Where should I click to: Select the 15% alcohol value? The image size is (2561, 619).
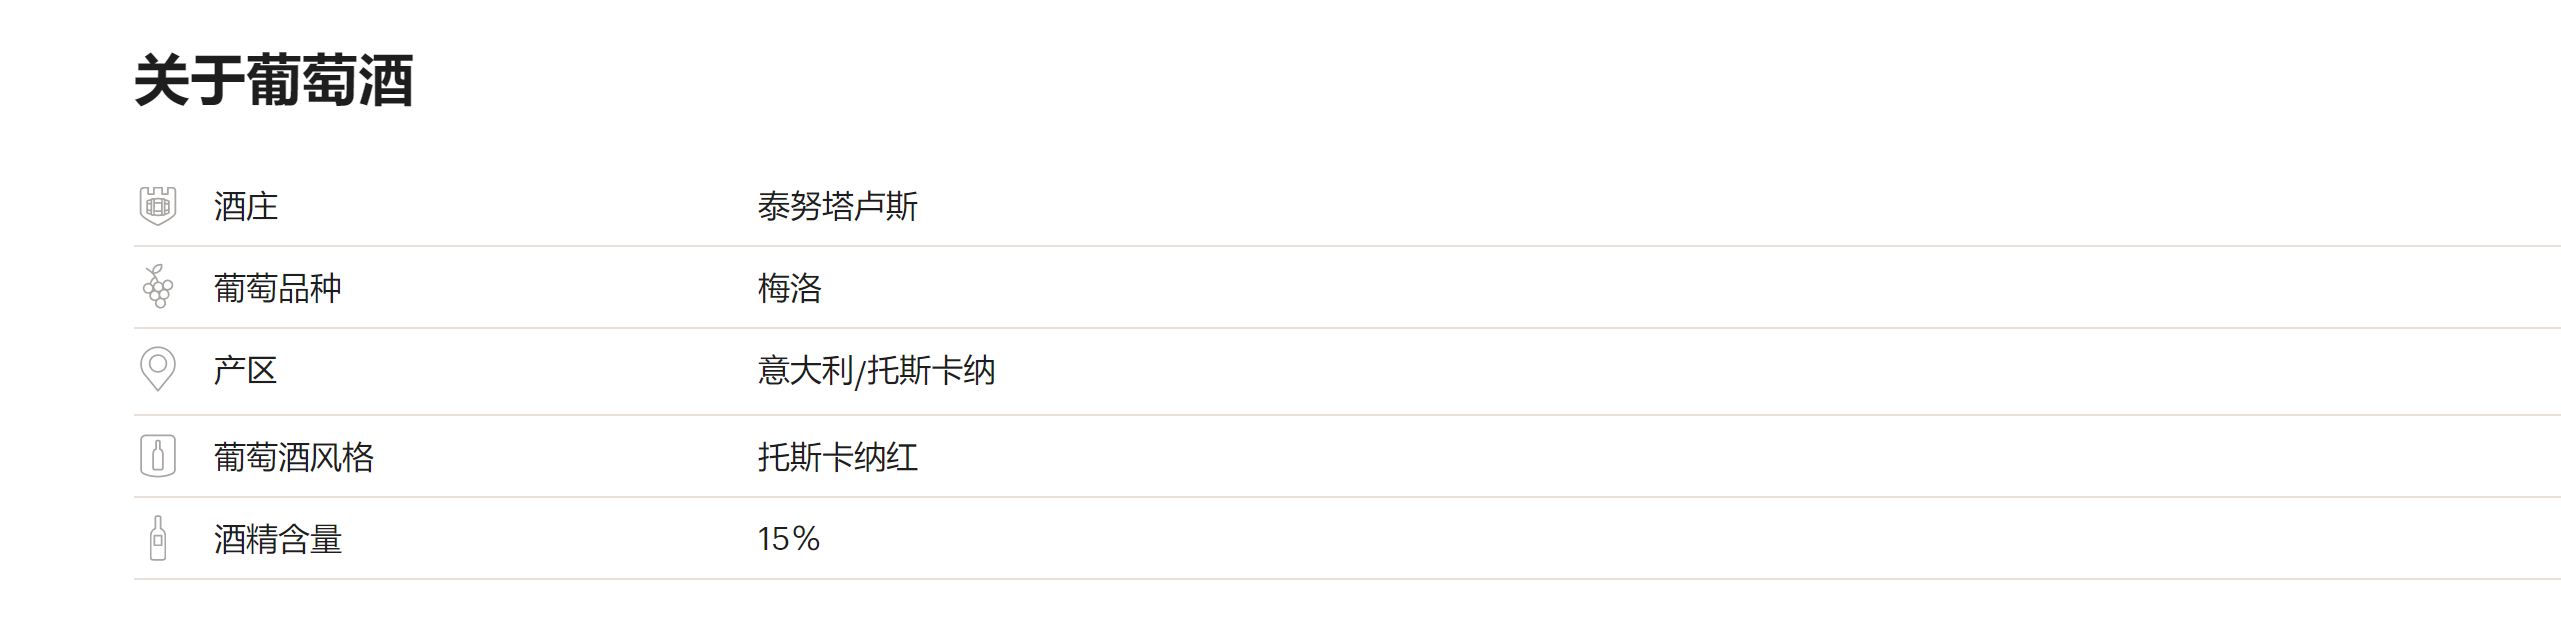tap(788, 539)
